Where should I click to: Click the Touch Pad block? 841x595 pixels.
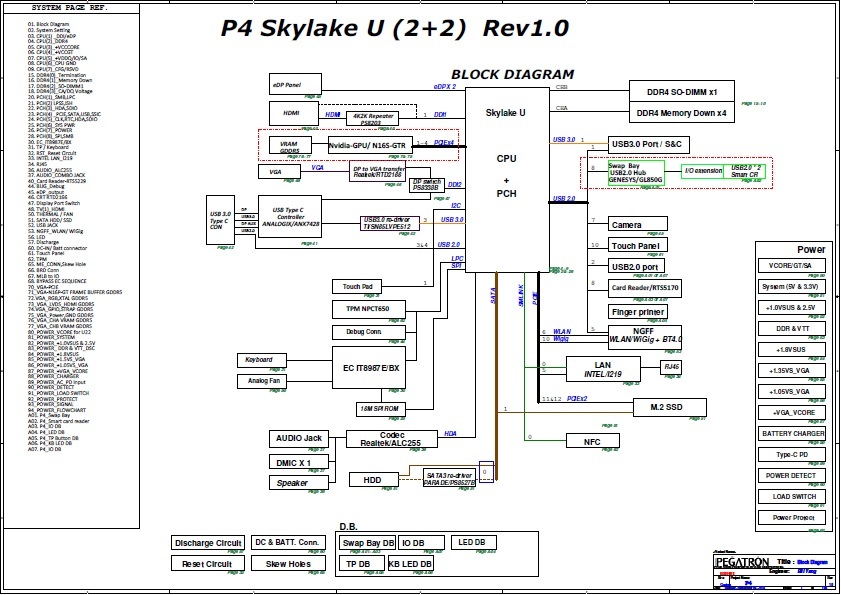357,287
